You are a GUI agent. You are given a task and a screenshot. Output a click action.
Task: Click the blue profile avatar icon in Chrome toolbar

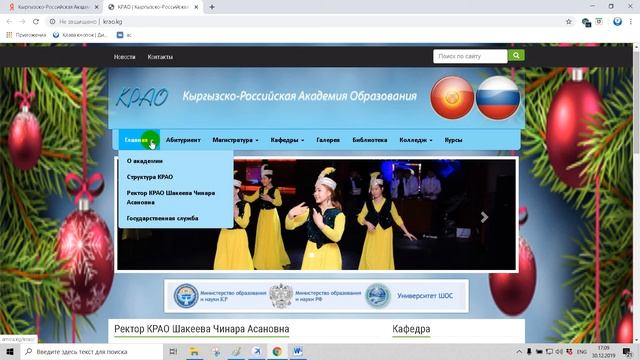[x=617, y=22]
